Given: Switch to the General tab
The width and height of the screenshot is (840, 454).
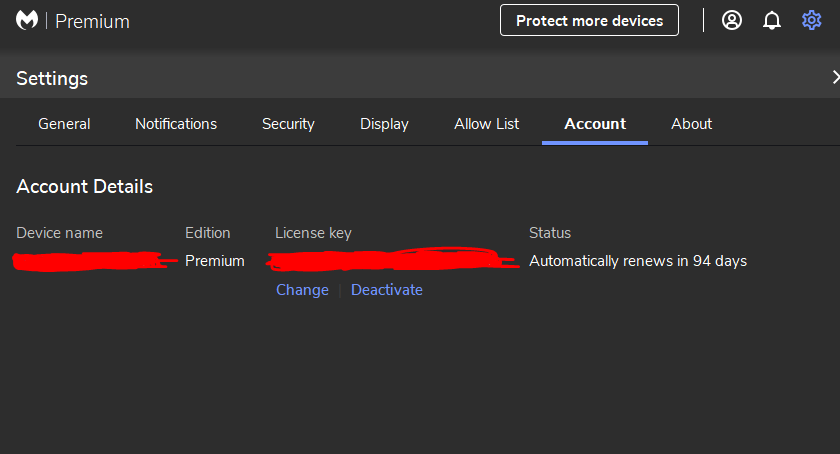Looking at the screenshot, I should coord(64,124).
